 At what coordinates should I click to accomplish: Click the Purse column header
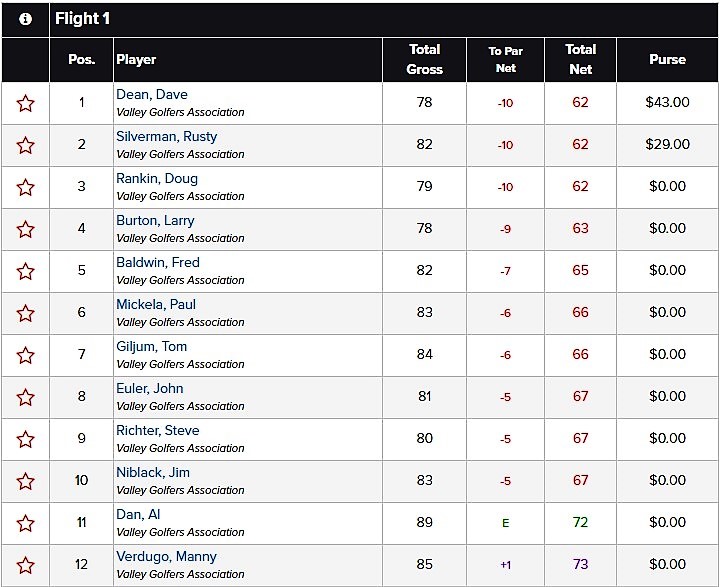coord(667,59)
